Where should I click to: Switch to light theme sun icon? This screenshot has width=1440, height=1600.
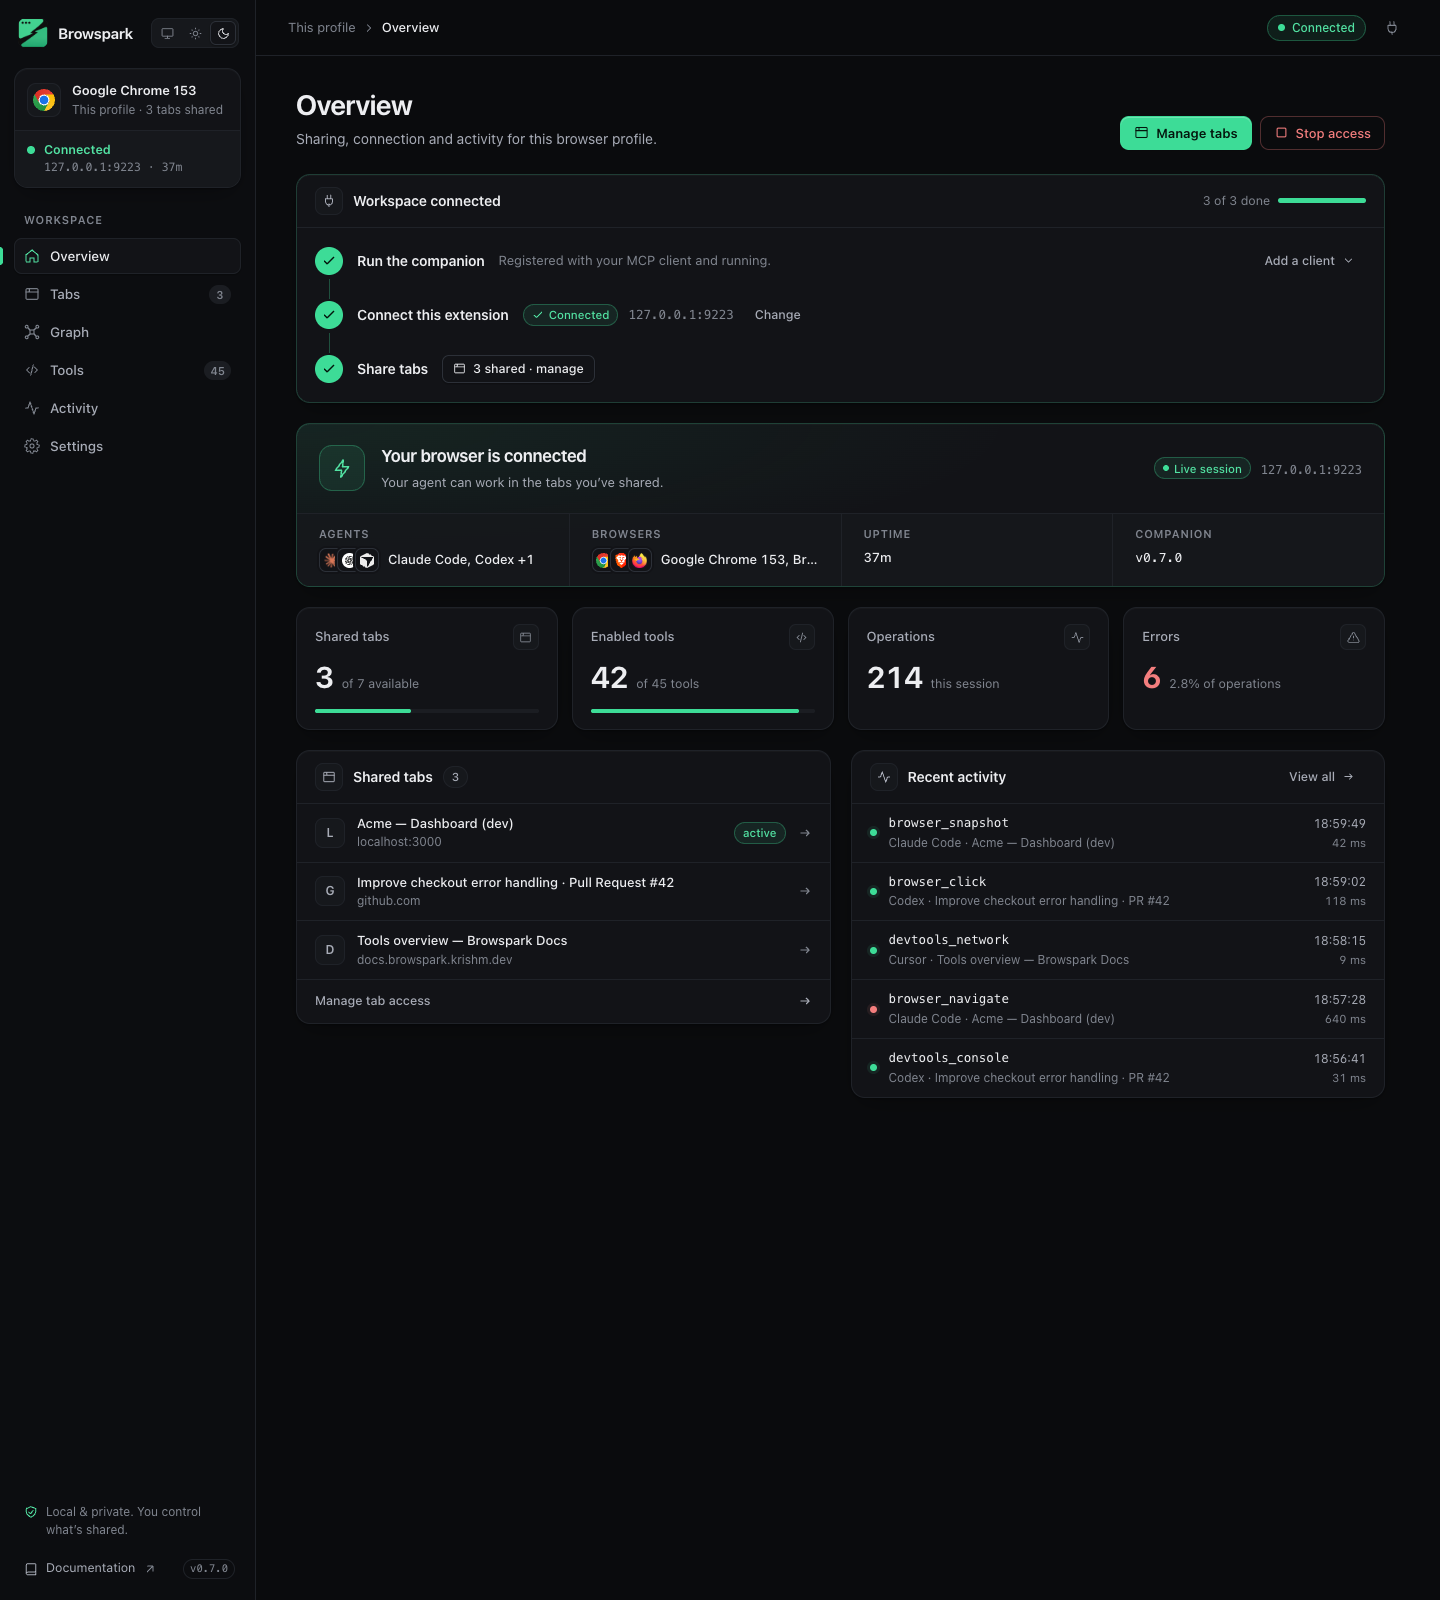[195, 33]
